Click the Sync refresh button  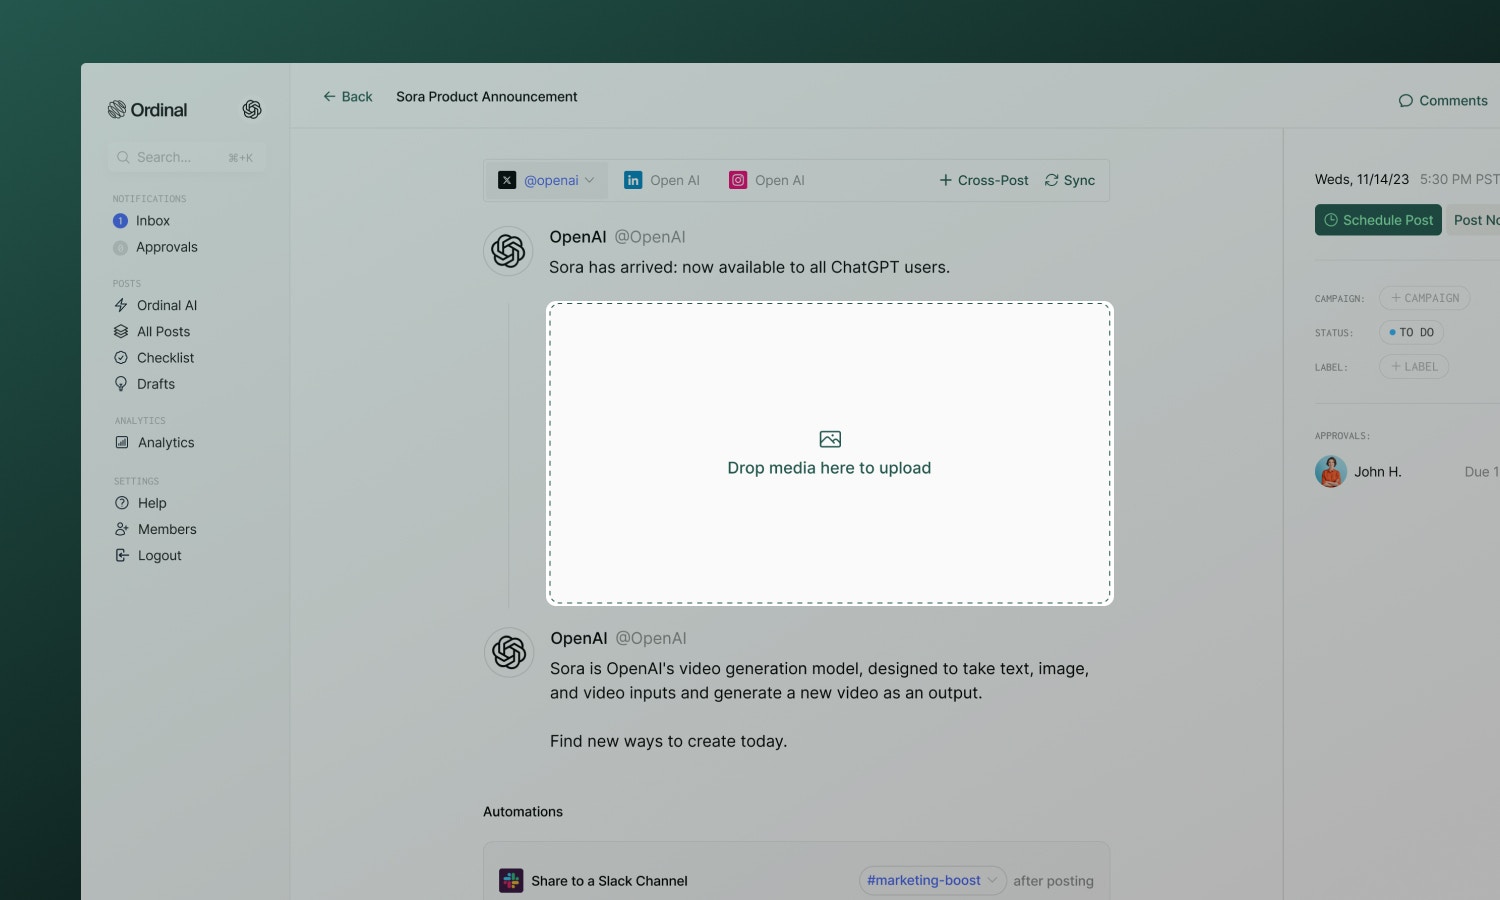point(1070,180)
